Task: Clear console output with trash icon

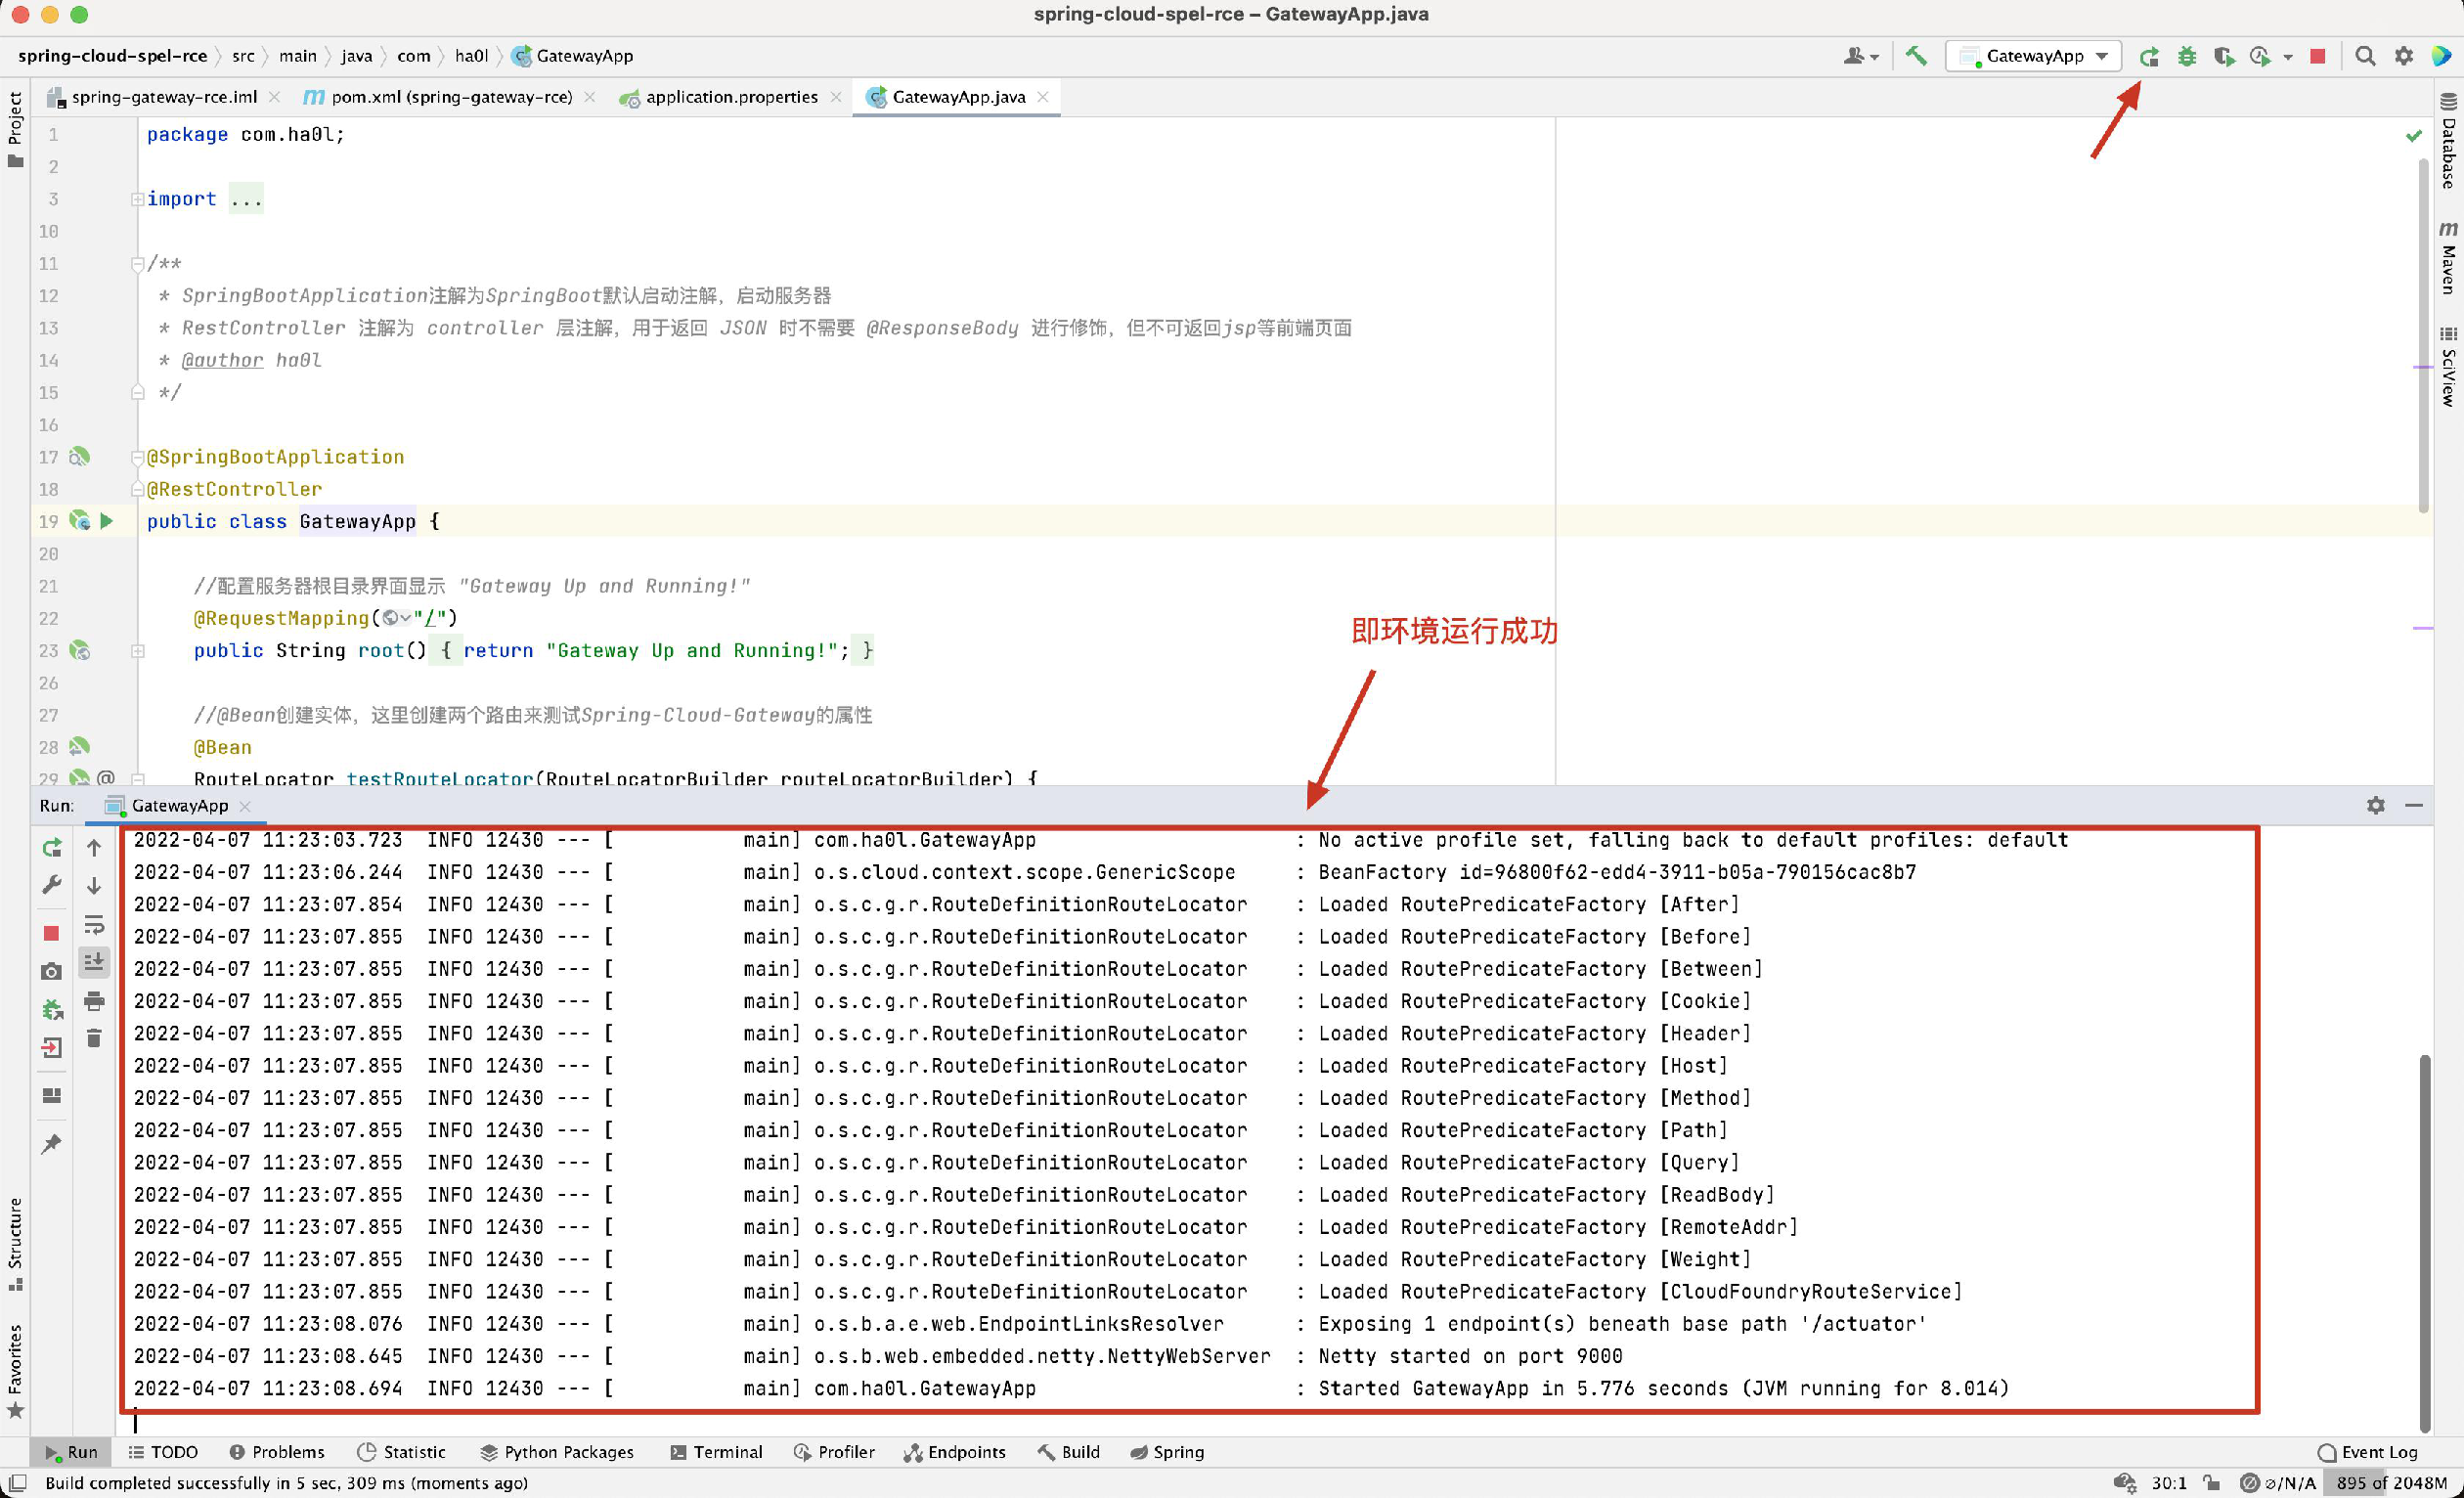Action: coord(94,1040)
